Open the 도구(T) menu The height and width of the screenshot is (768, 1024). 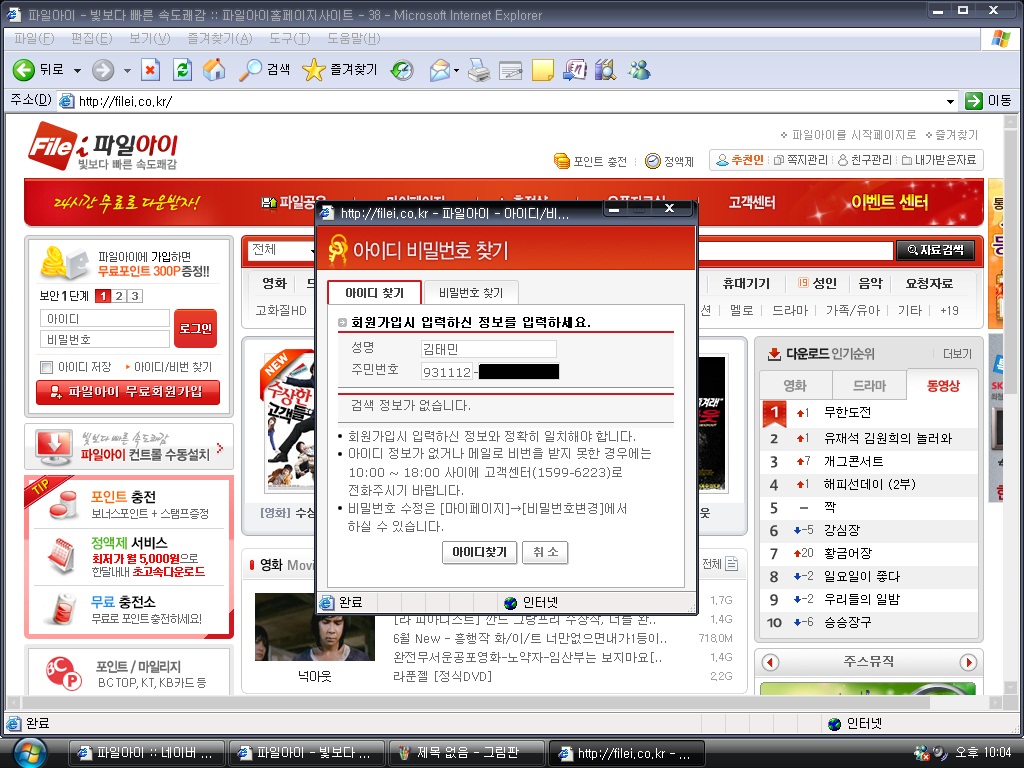(x=290, y=39)
